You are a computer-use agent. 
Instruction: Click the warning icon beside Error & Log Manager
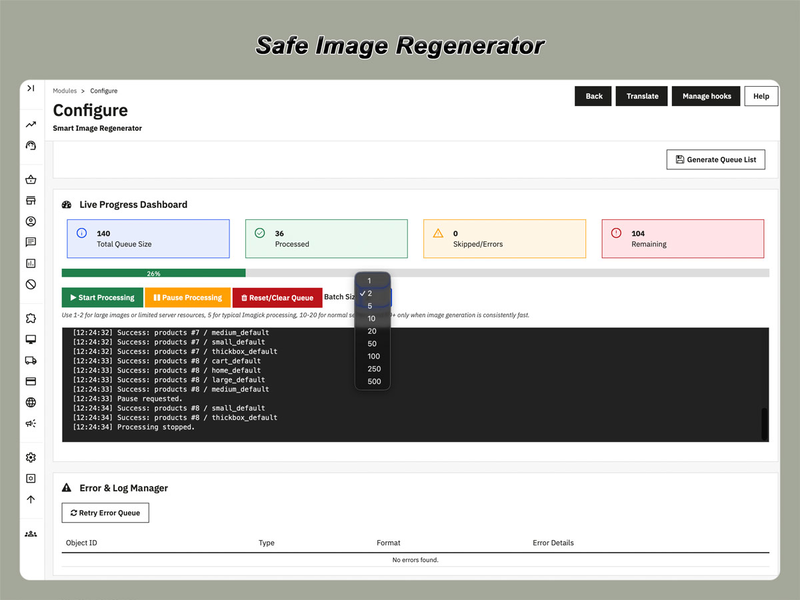[66, 487]
